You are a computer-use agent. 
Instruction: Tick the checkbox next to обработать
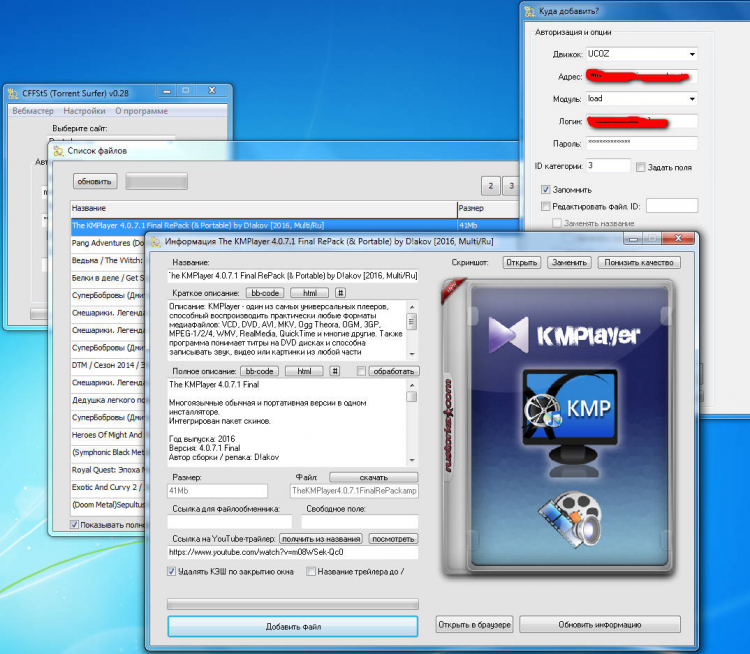[x=361, y=371]
